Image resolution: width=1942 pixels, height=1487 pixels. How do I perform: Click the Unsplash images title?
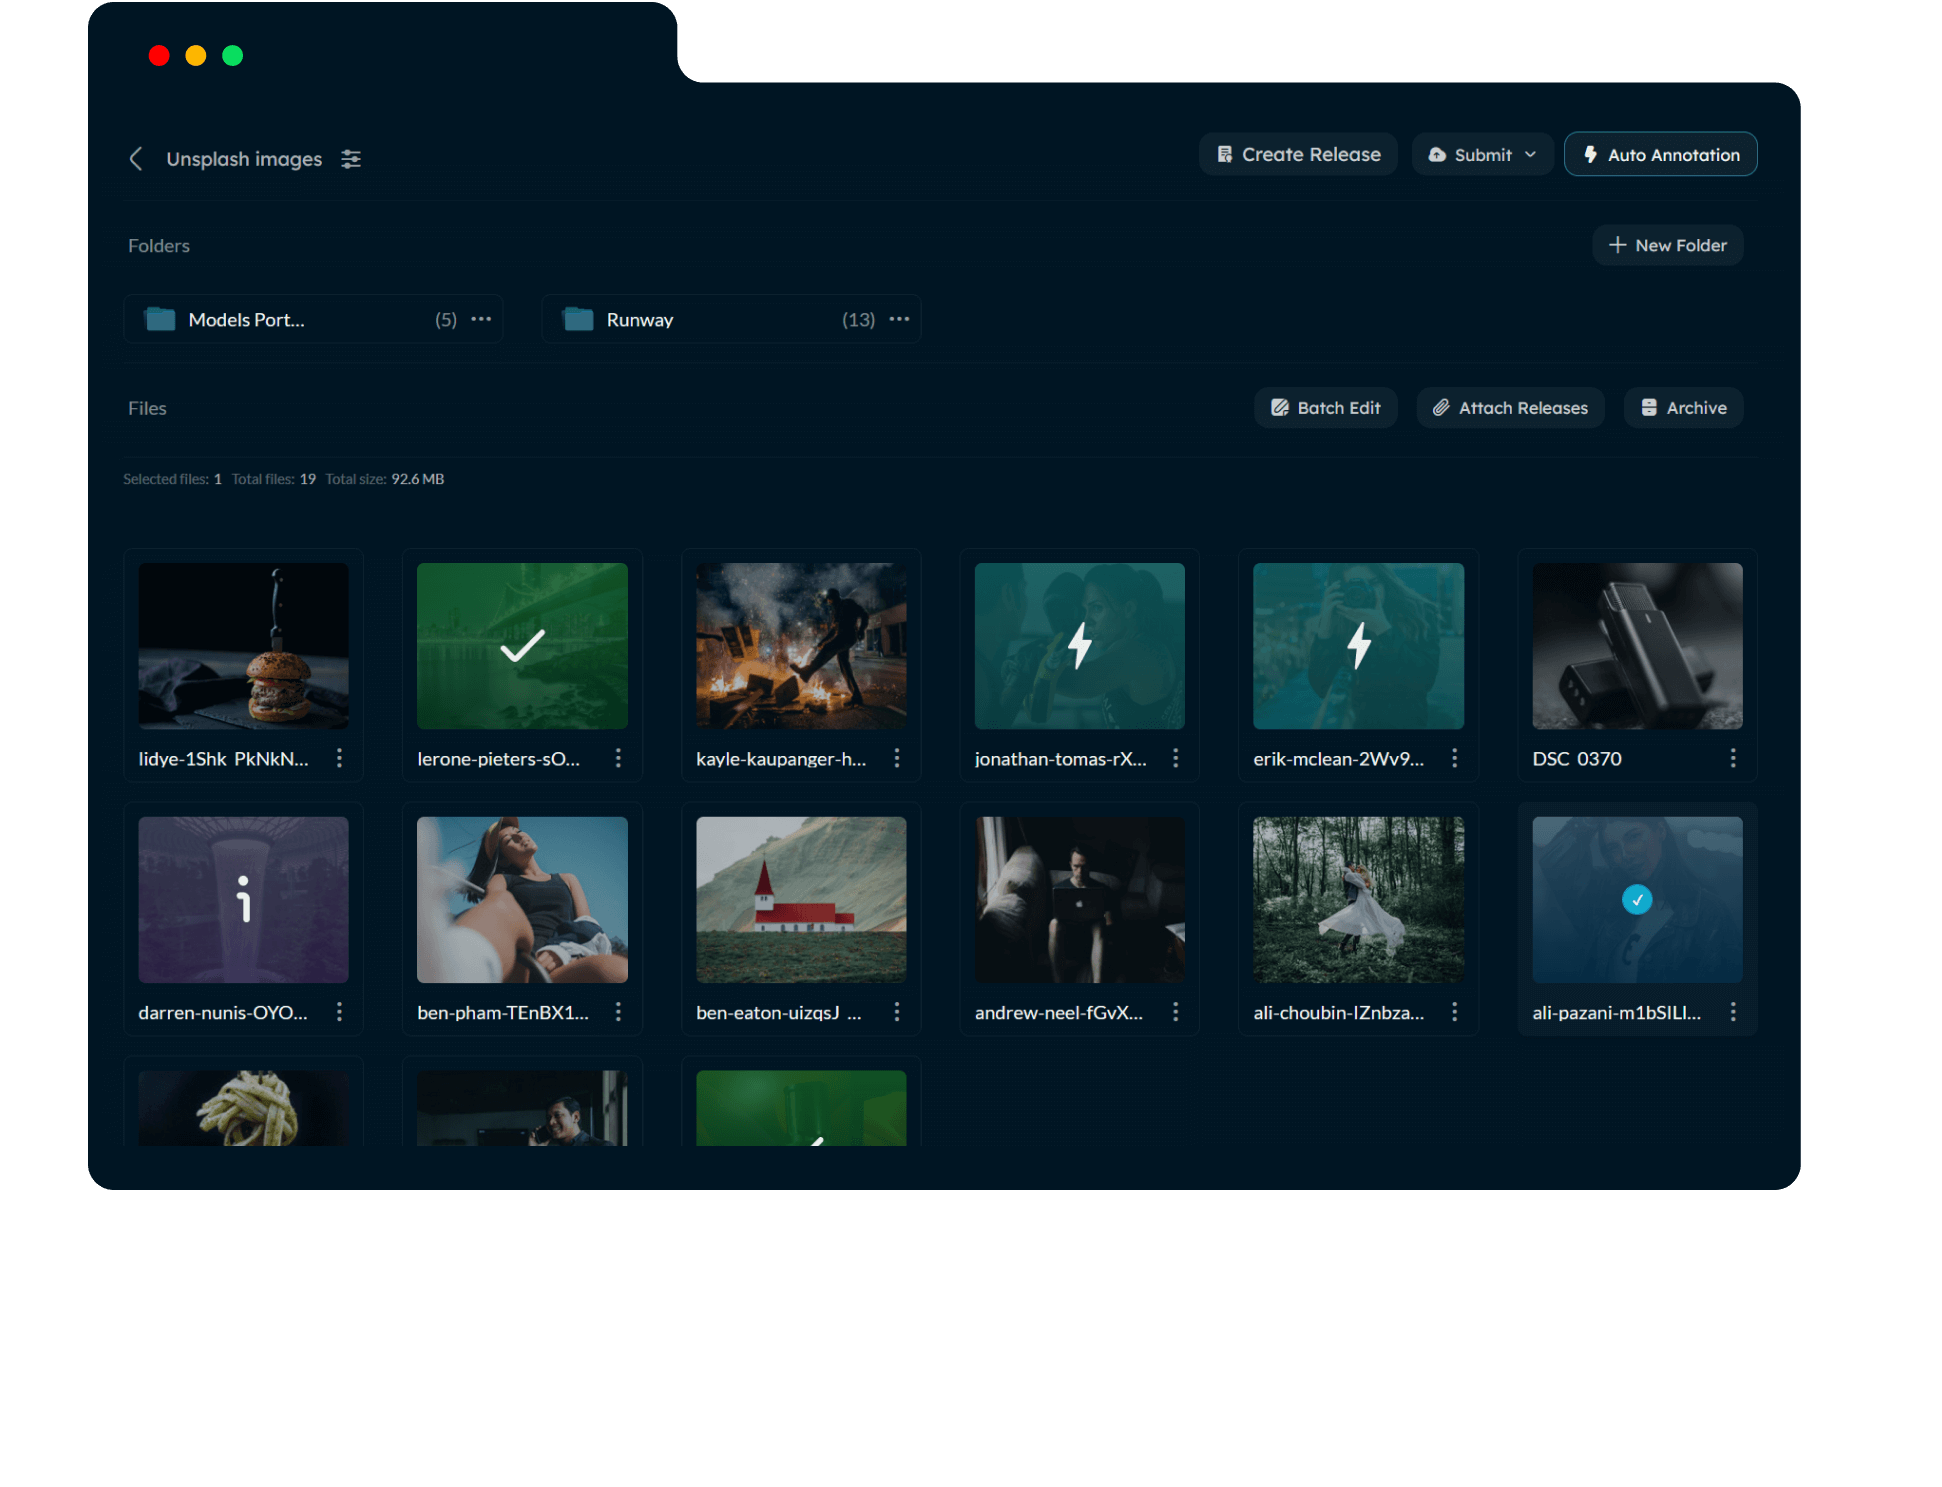[x=244, y=159]
